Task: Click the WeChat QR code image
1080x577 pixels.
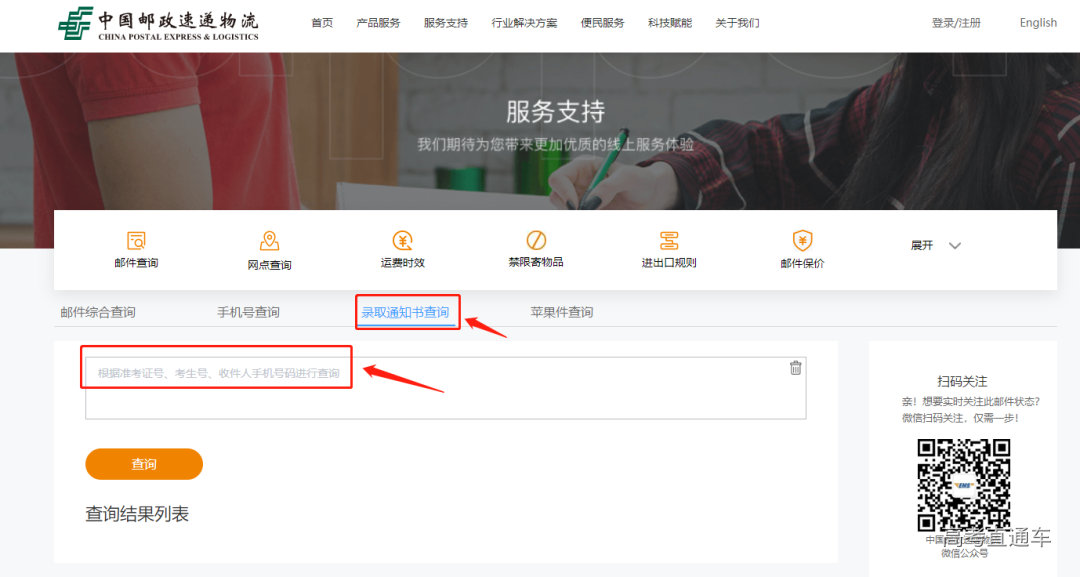Action: (x=963, y=485)
